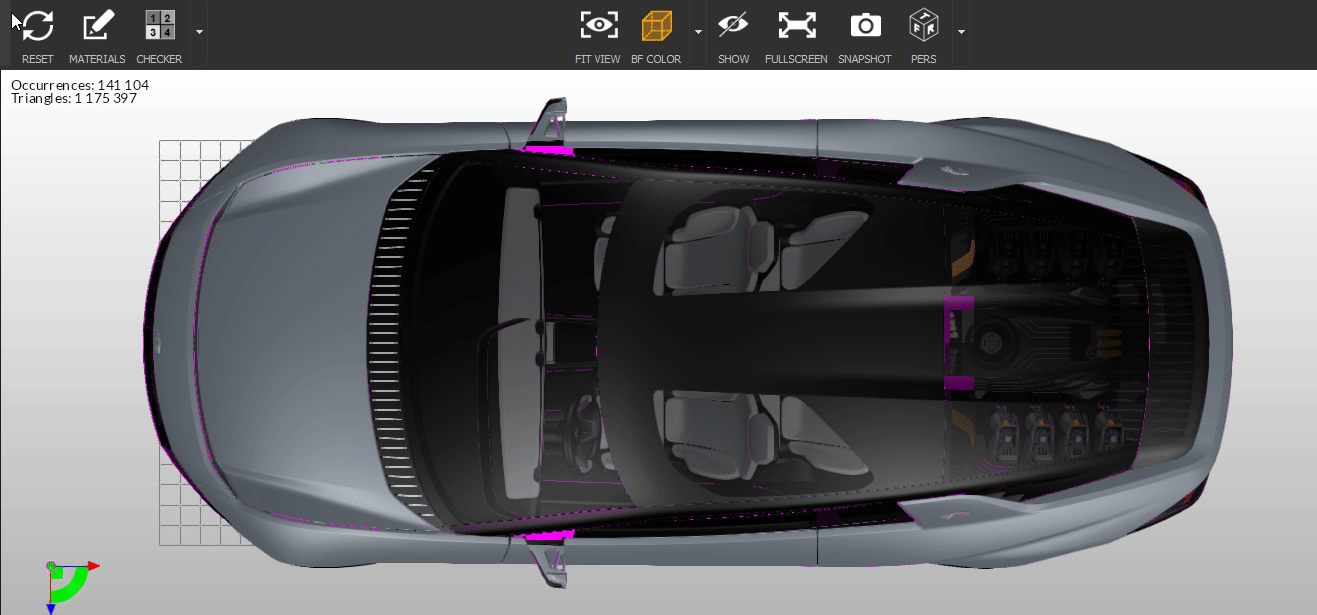Click the Reset view icon
Image resolution: width=1317 pixels, height=615 pixels.
point(38,26)
